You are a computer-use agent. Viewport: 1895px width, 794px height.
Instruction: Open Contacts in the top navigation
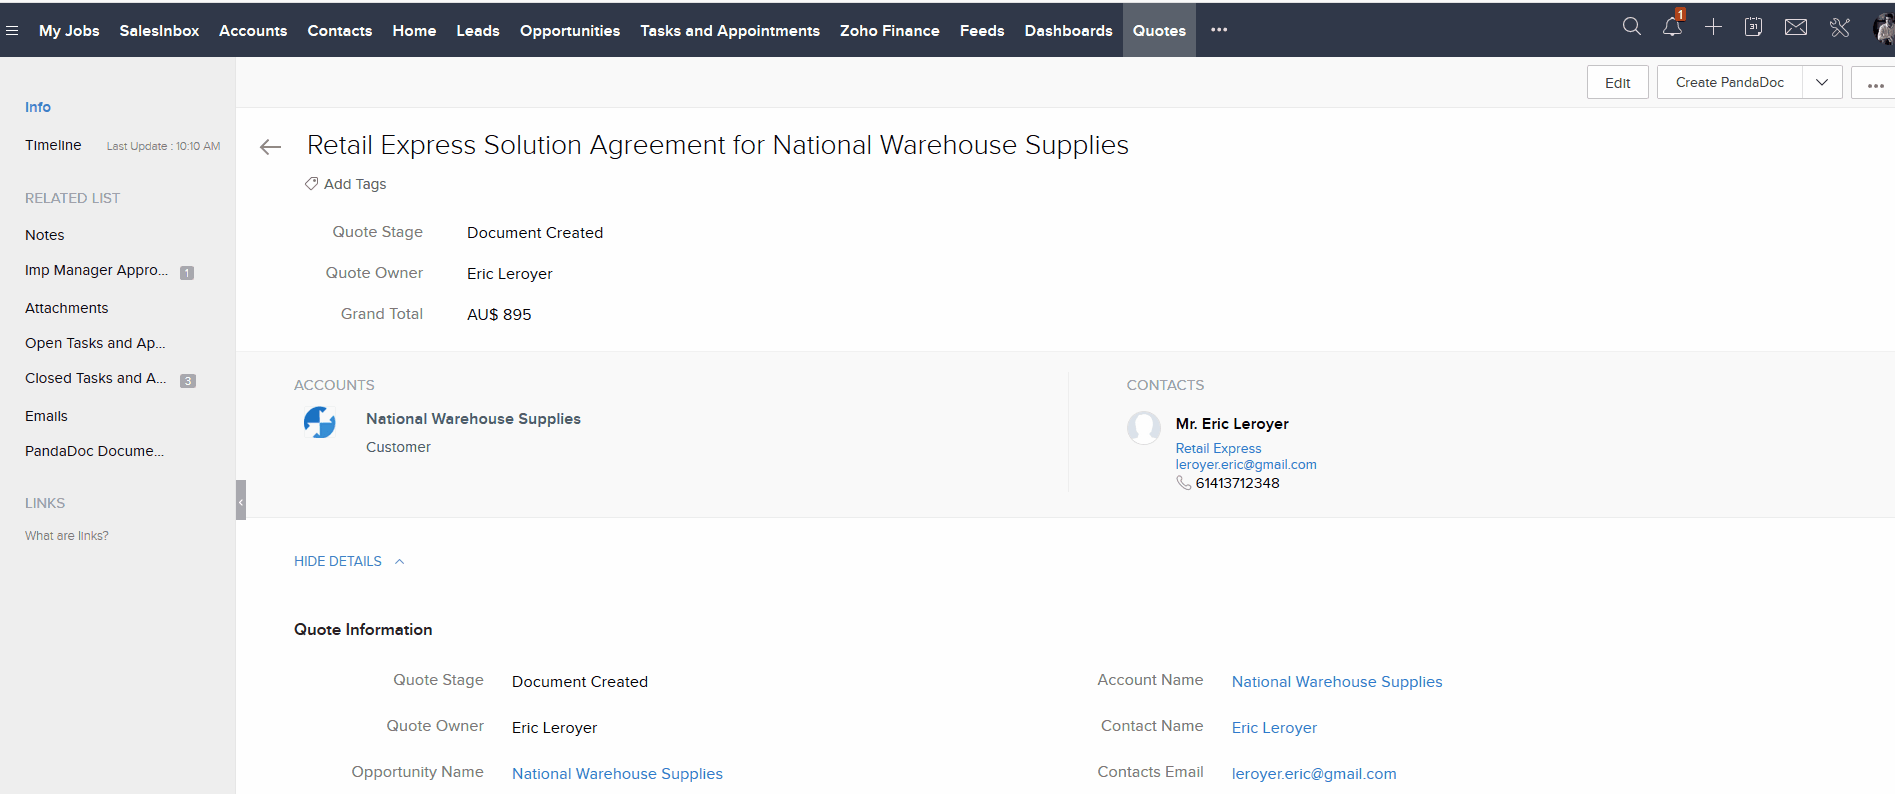point(340,31)
